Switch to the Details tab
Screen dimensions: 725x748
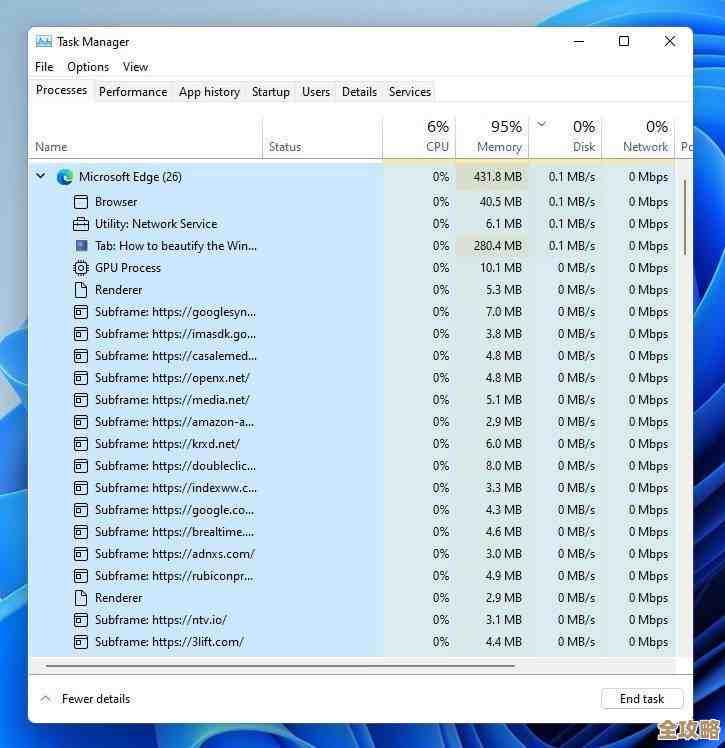pyautogui.click(x=359, y=92)
